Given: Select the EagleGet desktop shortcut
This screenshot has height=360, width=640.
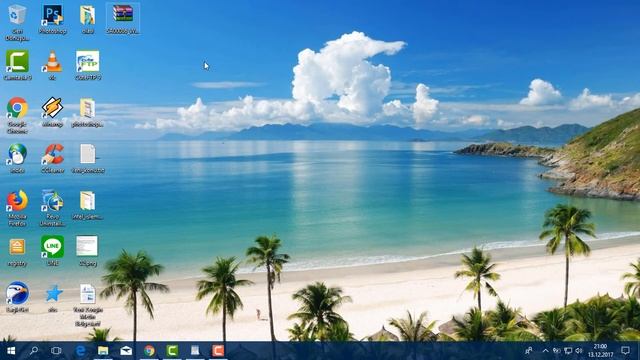Looking at the screenshot, I should pos(17,297).
